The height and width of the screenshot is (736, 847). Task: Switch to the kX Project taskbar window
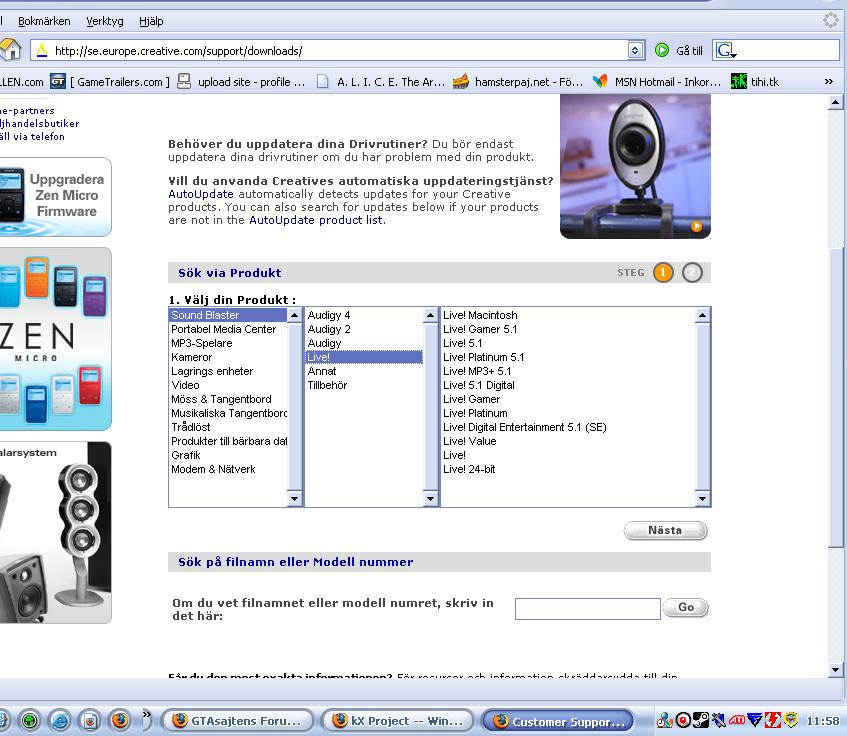click(x=397, y=720)
